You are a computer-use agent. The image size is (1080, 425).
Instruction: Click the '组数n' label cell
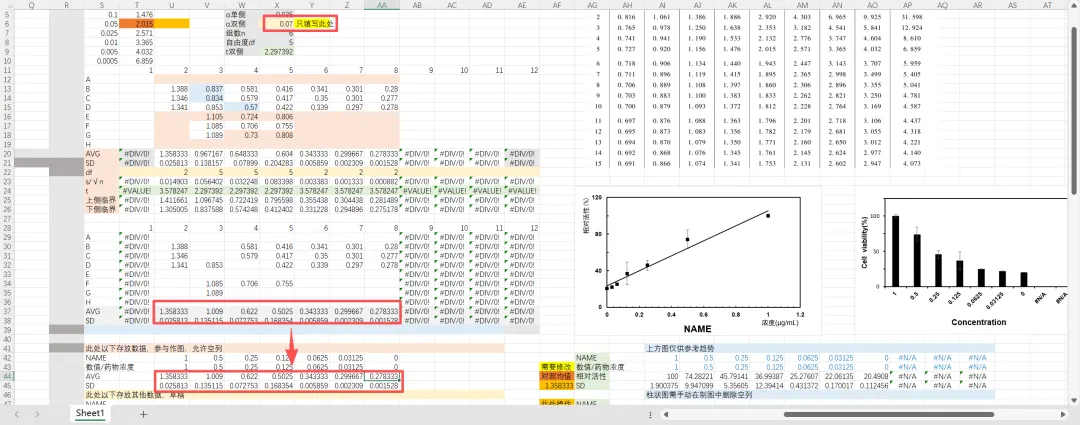tap(242, 33)
